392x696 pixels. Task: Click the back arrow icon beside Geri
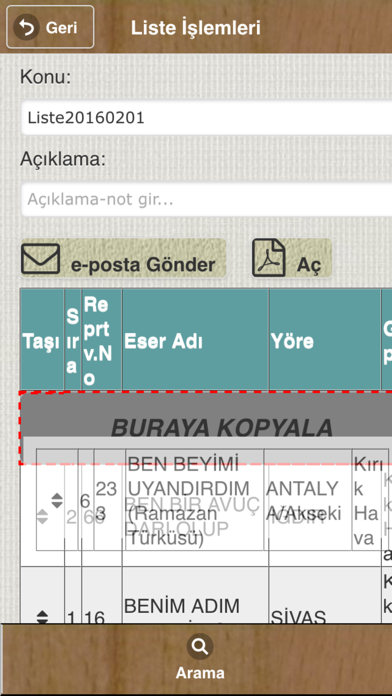[x=26, y=28]
